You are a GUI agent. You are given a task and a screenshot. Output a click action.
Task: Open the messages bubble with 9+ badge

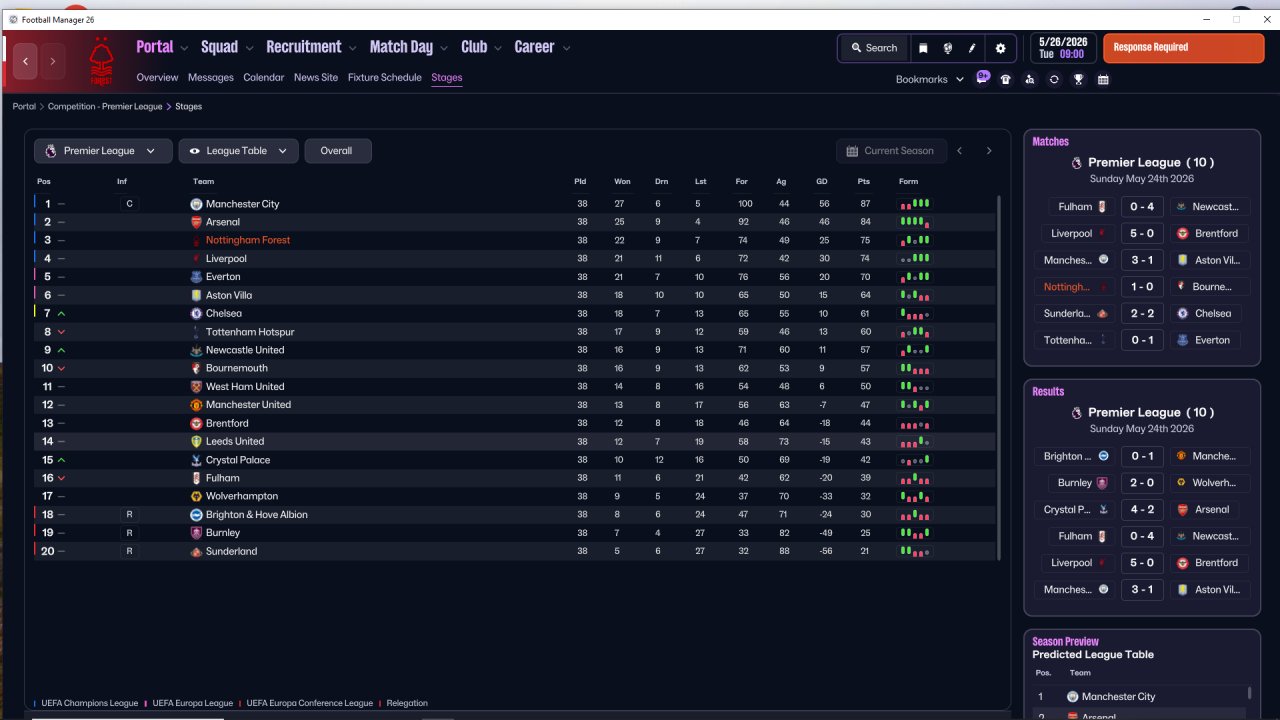point(982,79)
